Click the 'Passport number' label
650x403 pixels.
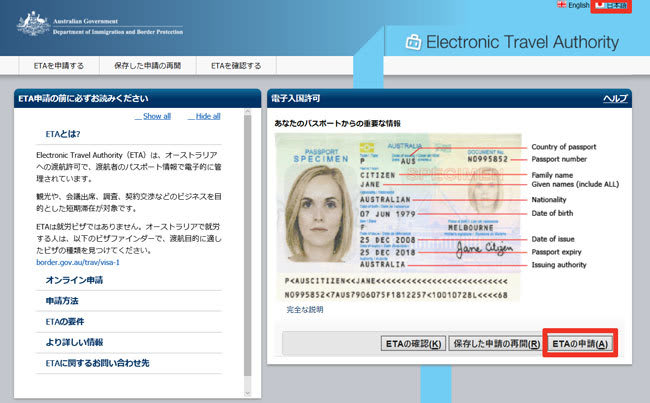pyautogui.click(x=559, y=159)
